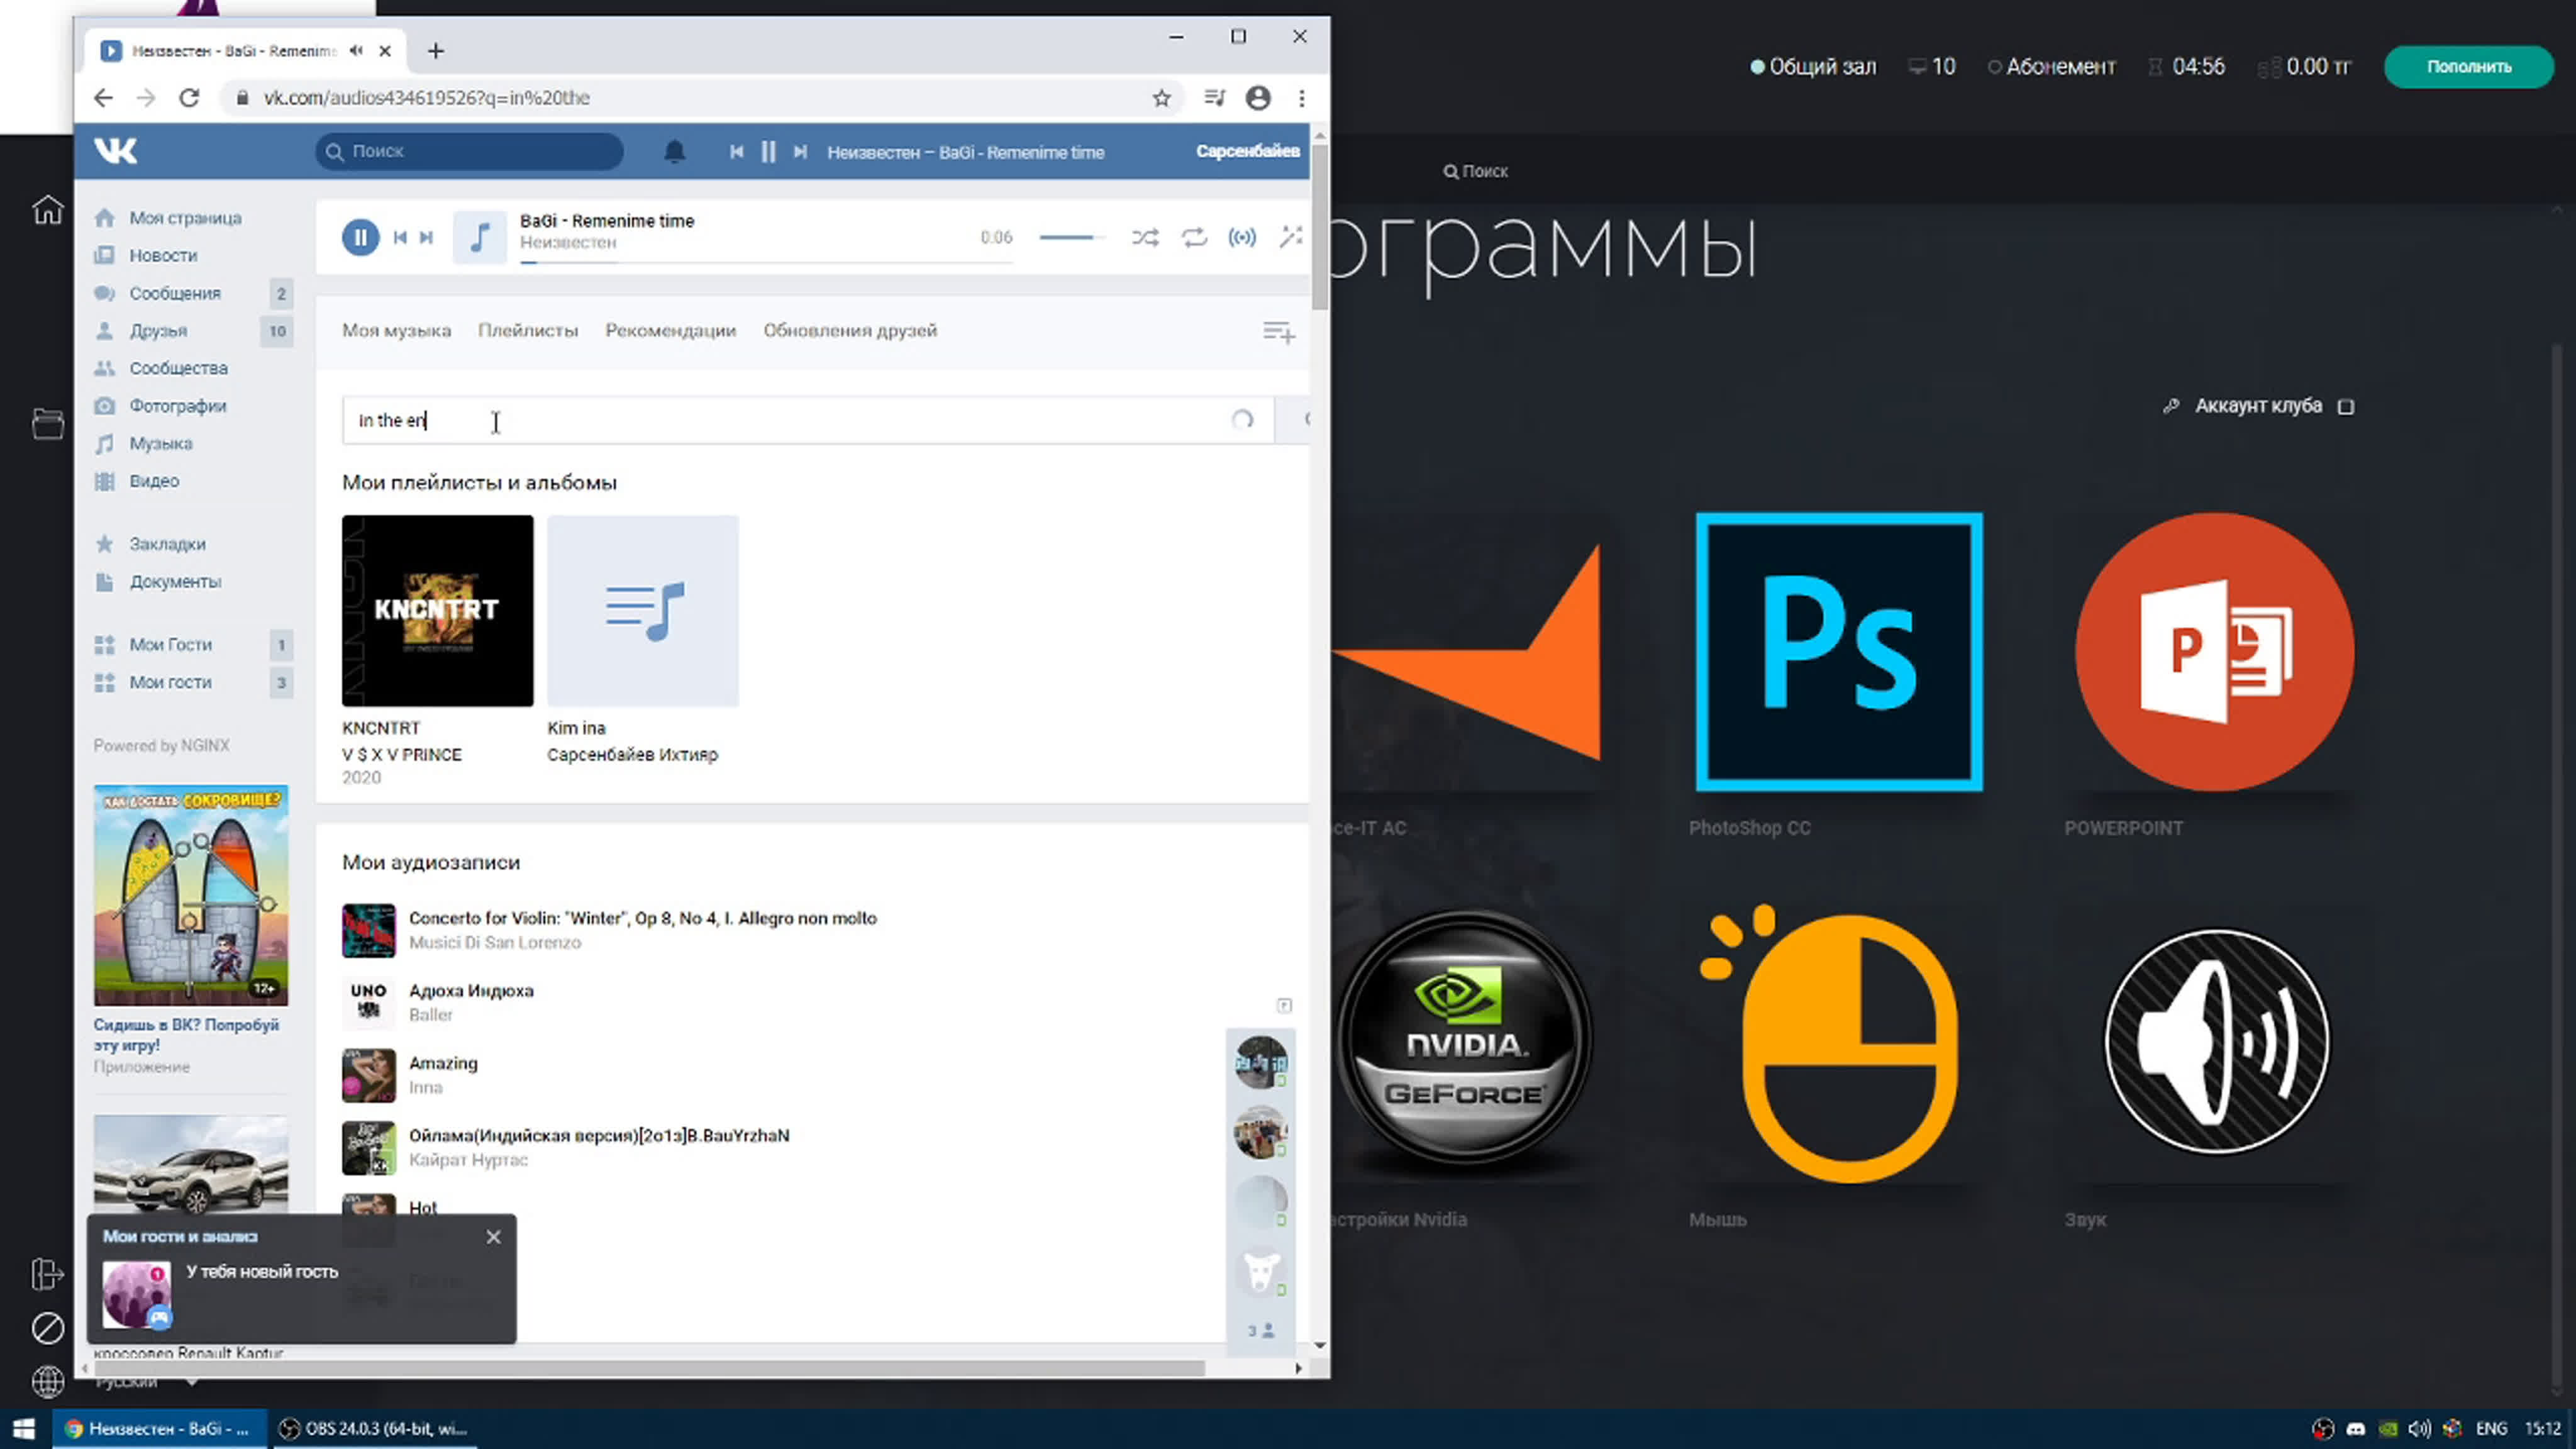Launch the PowerPoint program icon

2214,652
